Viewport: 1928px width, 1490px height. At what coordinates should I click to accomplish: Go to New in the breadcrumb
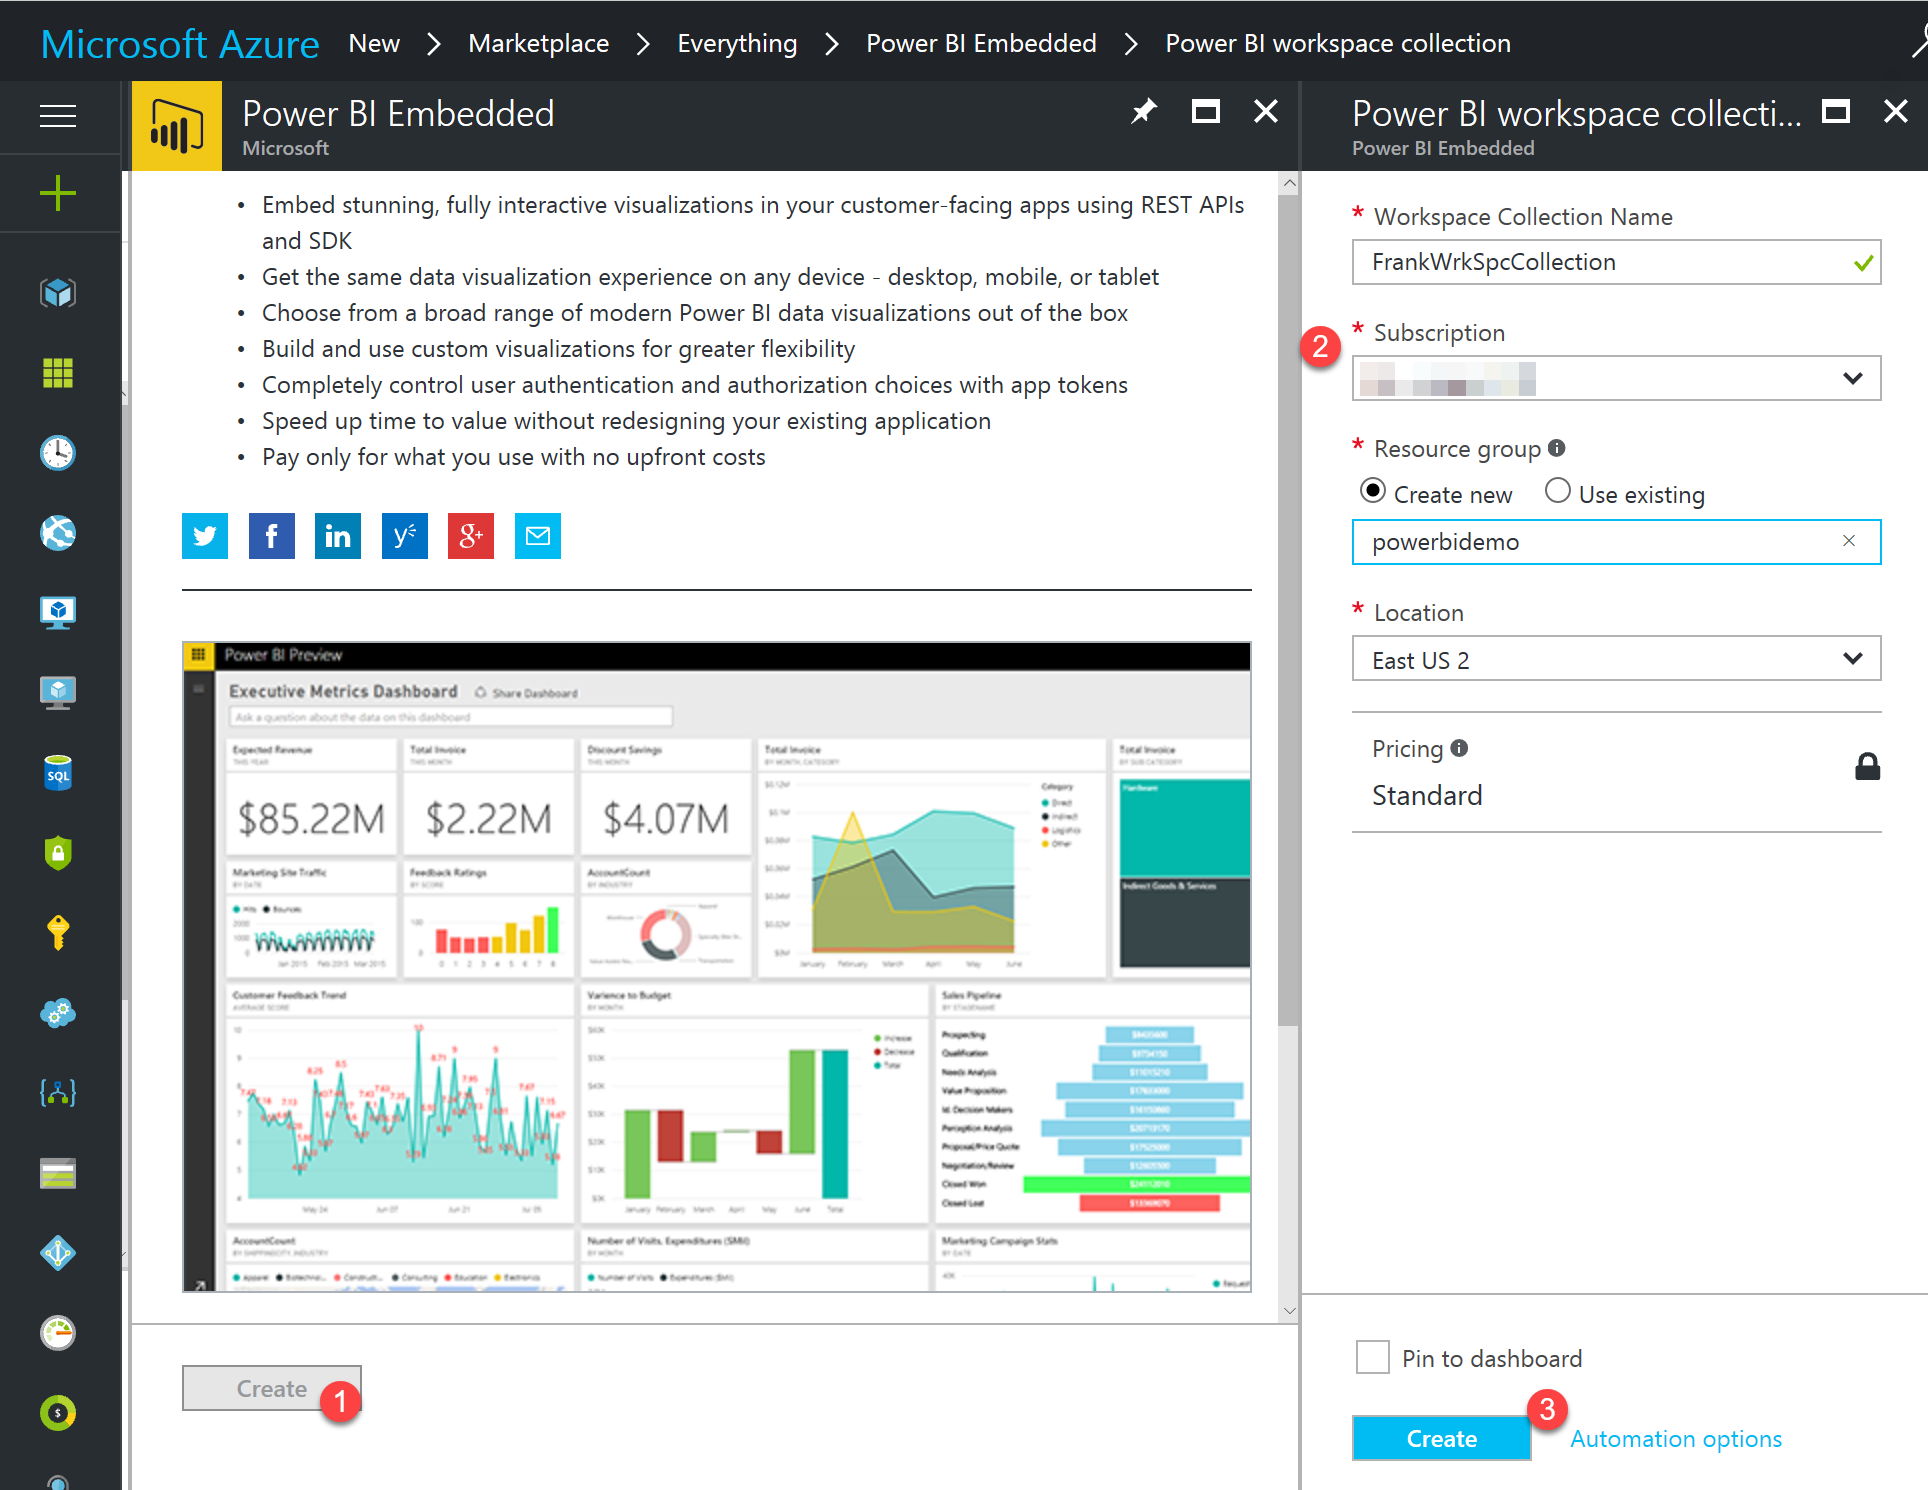[374, 43]
